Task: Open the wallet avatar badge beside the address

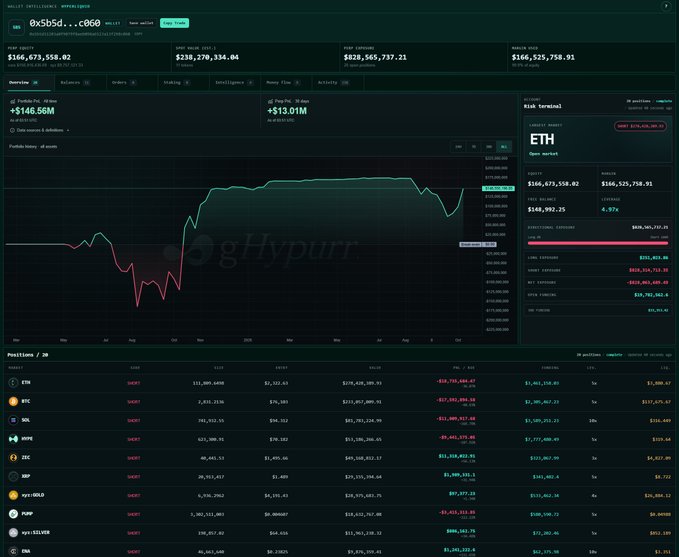Action: click(16, 27)
